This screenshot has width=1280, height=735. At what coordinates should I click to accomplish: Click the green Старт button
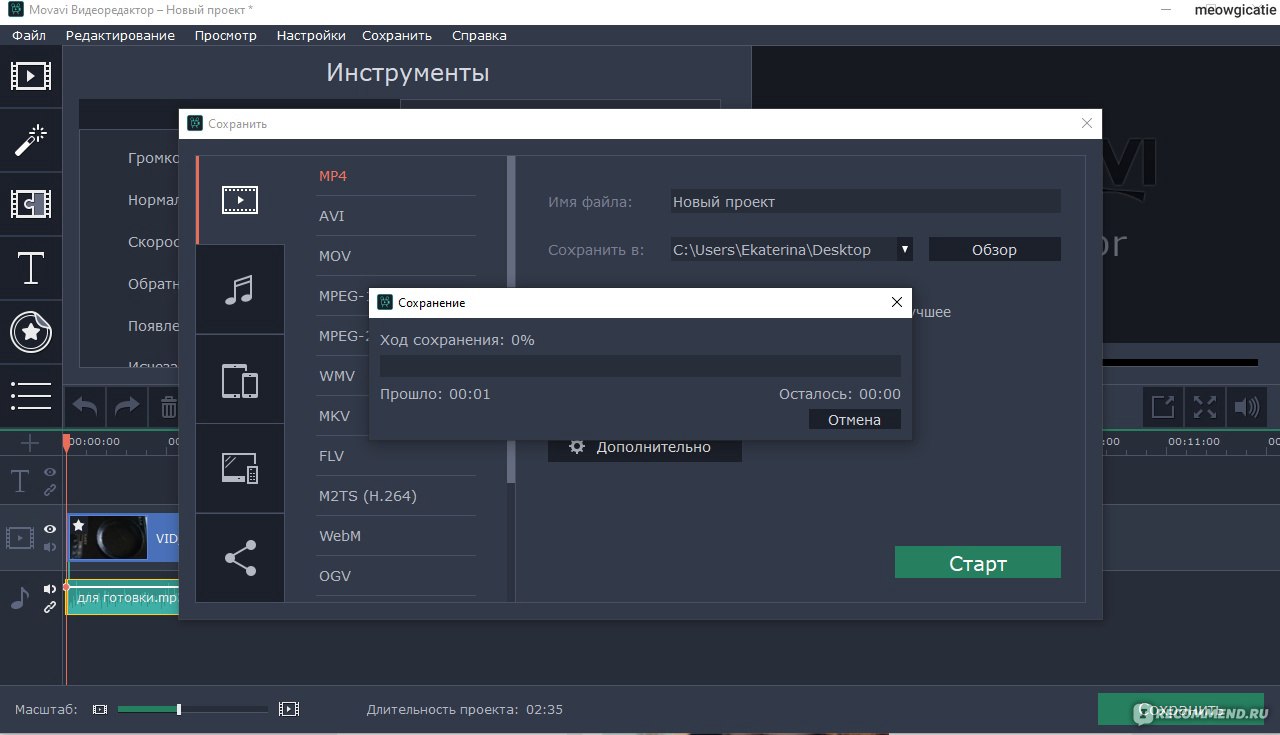click(x=977, y=562)
